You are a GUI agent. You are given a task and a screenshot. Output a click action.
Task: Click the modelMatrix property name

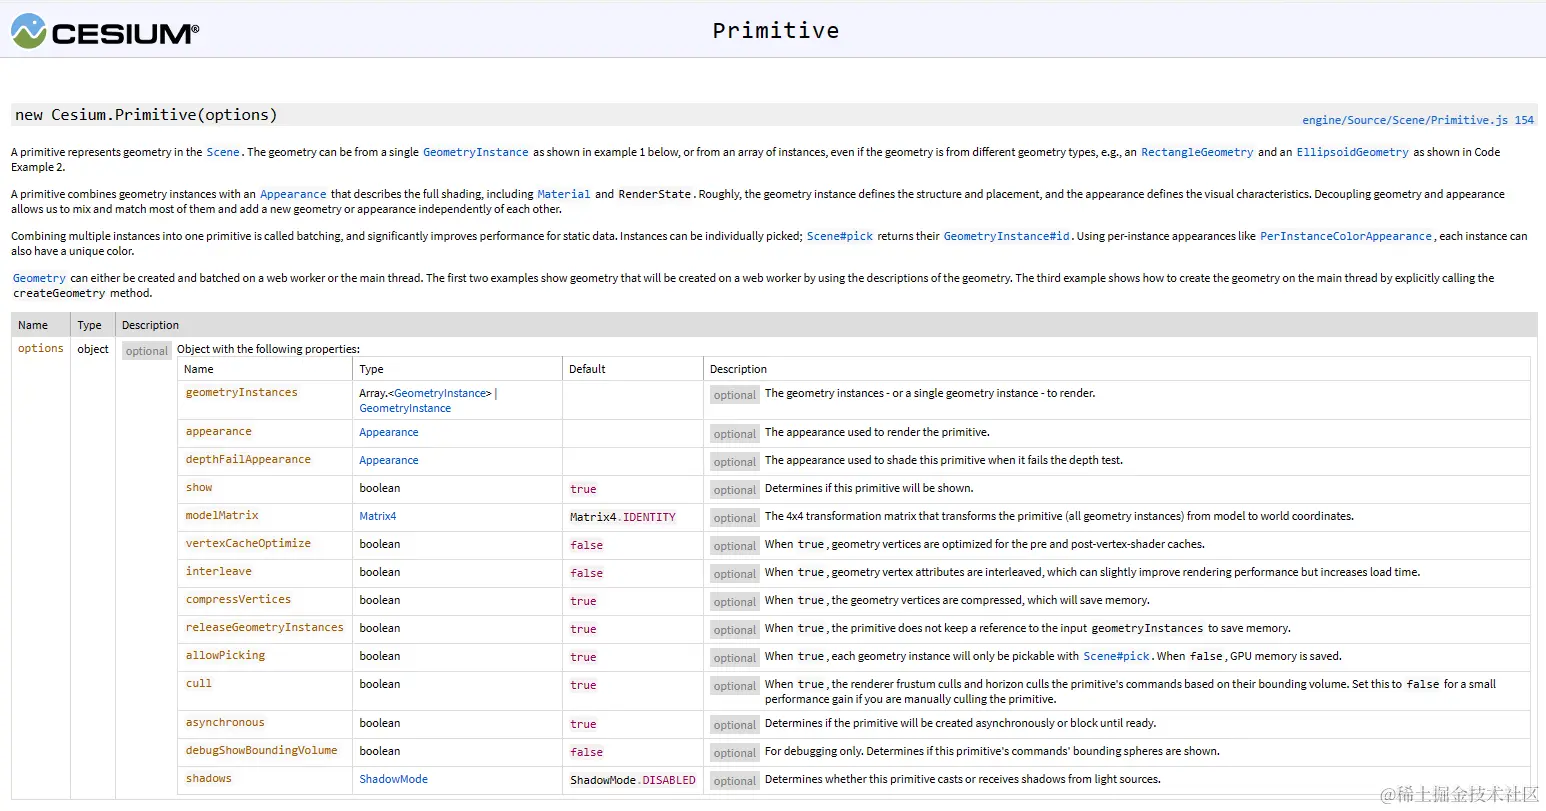pos(222,515)
